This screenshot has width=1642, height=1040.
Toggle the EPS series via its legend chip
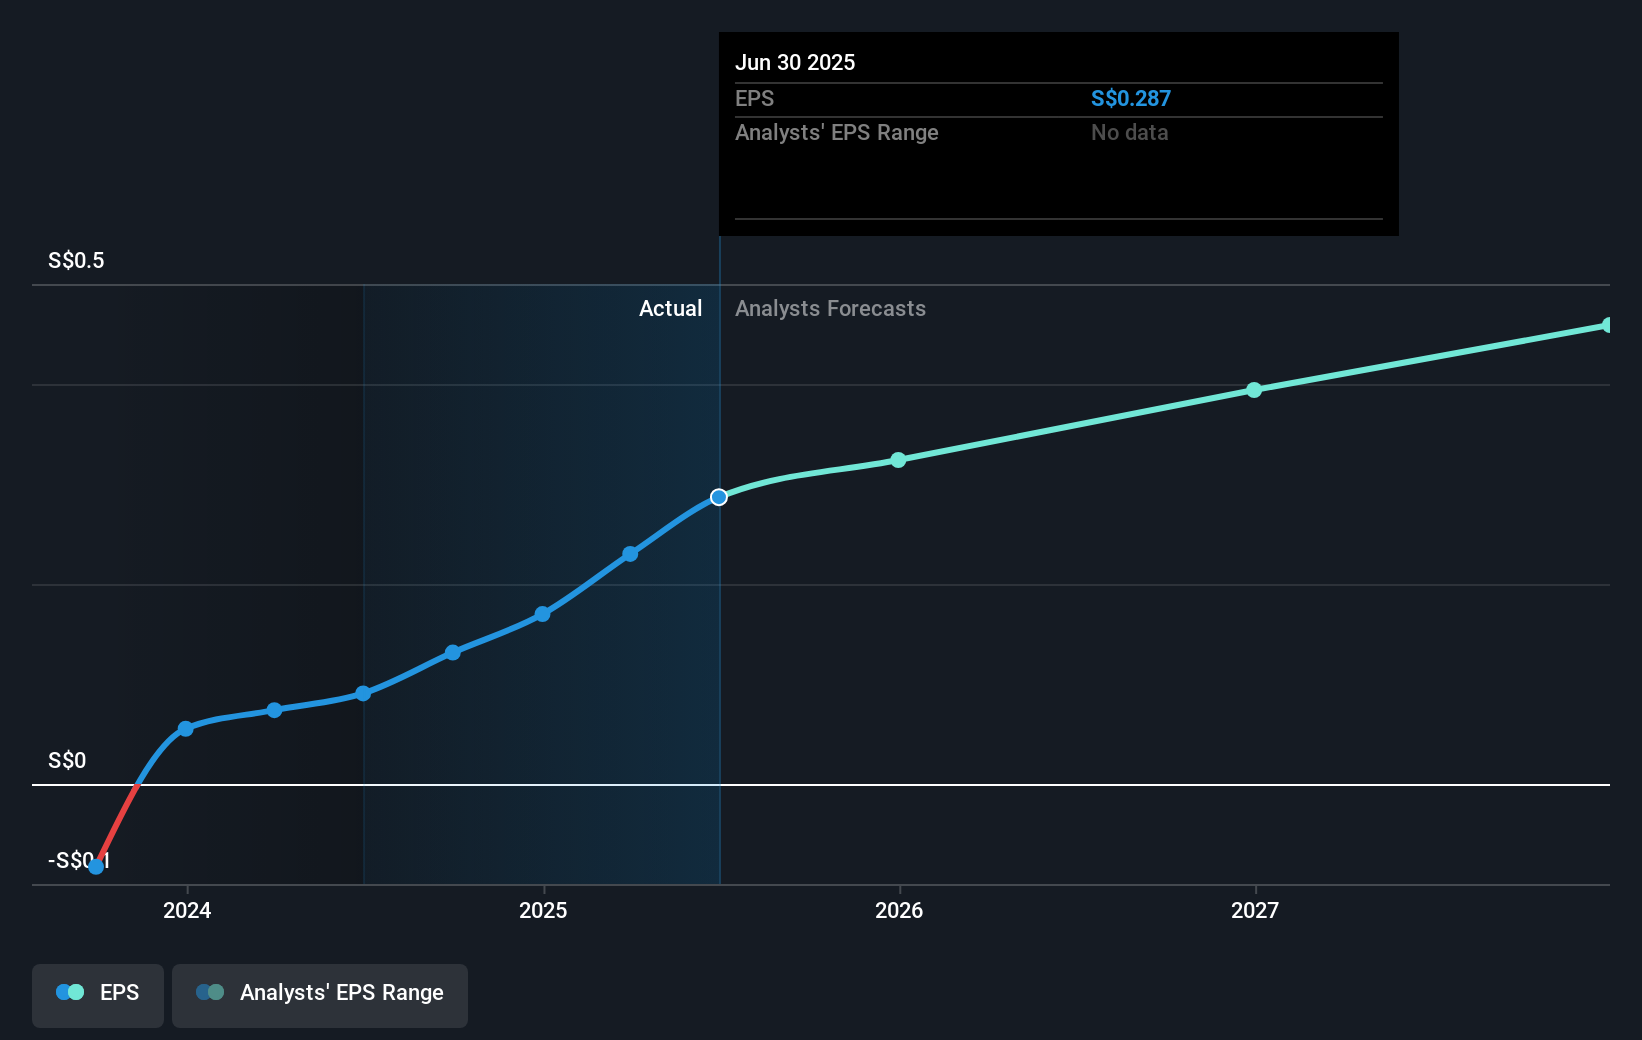[x=97, y=995]
